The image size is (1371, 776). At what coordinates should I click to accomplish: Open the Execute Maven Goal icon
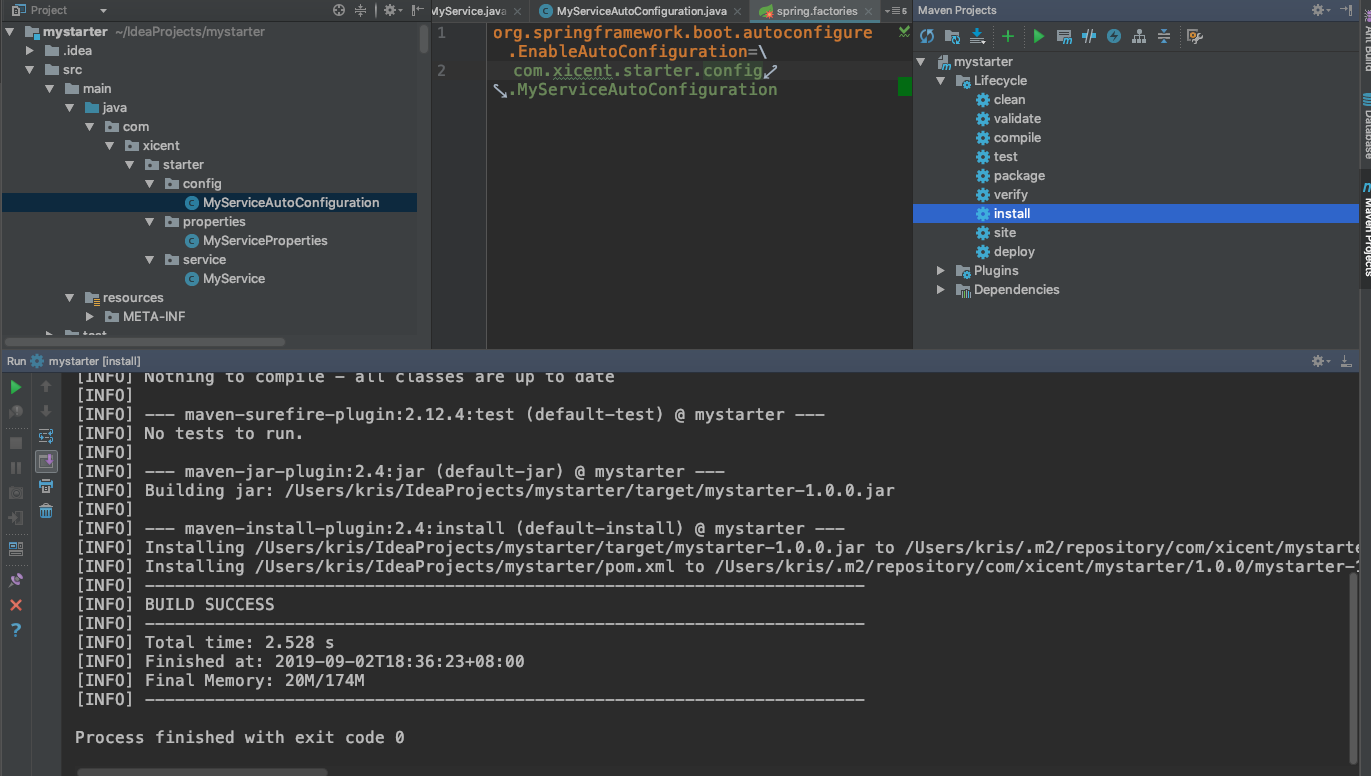point(1064,36)
